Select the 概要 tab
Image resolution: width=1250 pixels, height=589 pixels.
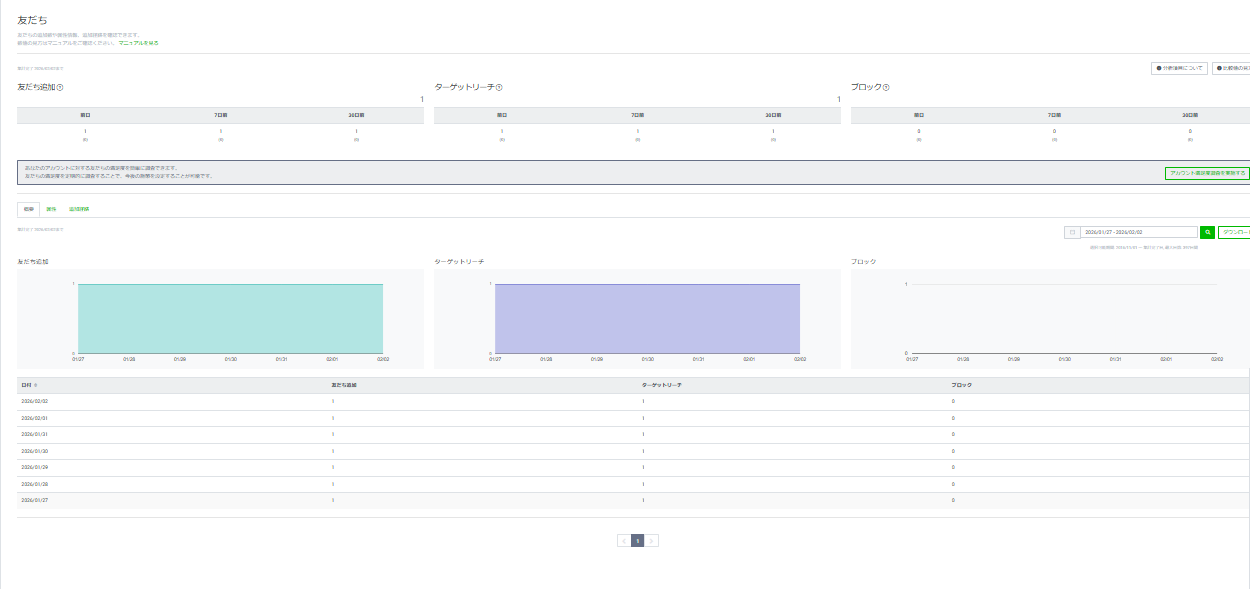[28, 209]
